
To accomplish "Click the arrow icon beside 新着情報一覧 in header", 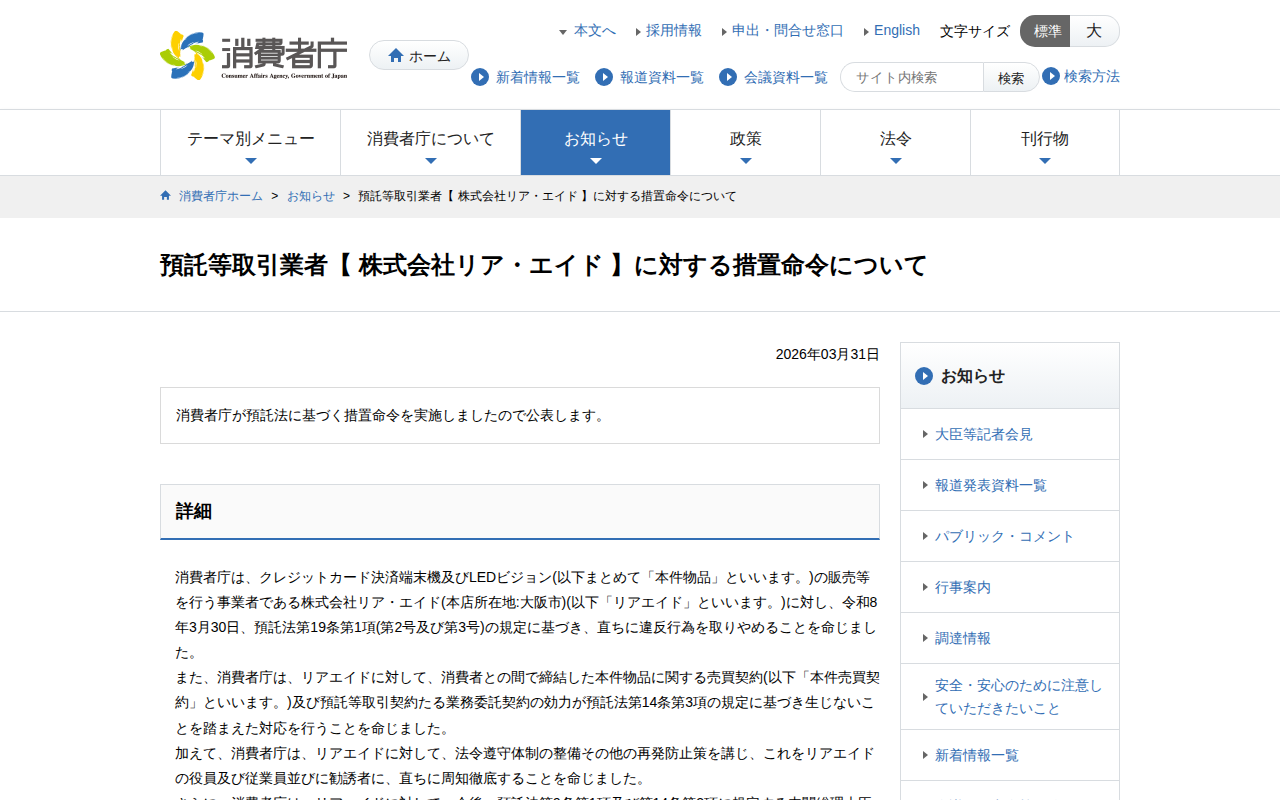I will click(480, 77).
